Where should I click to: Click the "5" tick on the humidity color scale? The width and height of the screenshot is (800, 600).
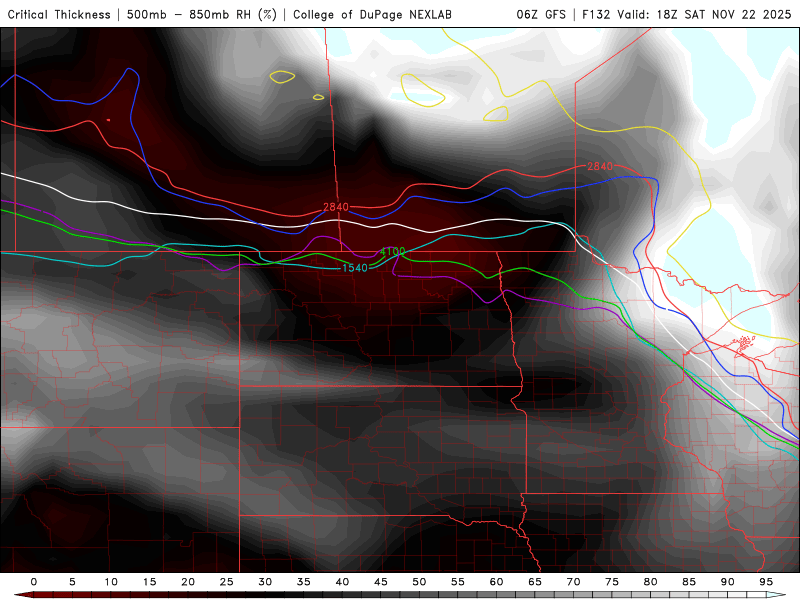click(x=72, y=582)
